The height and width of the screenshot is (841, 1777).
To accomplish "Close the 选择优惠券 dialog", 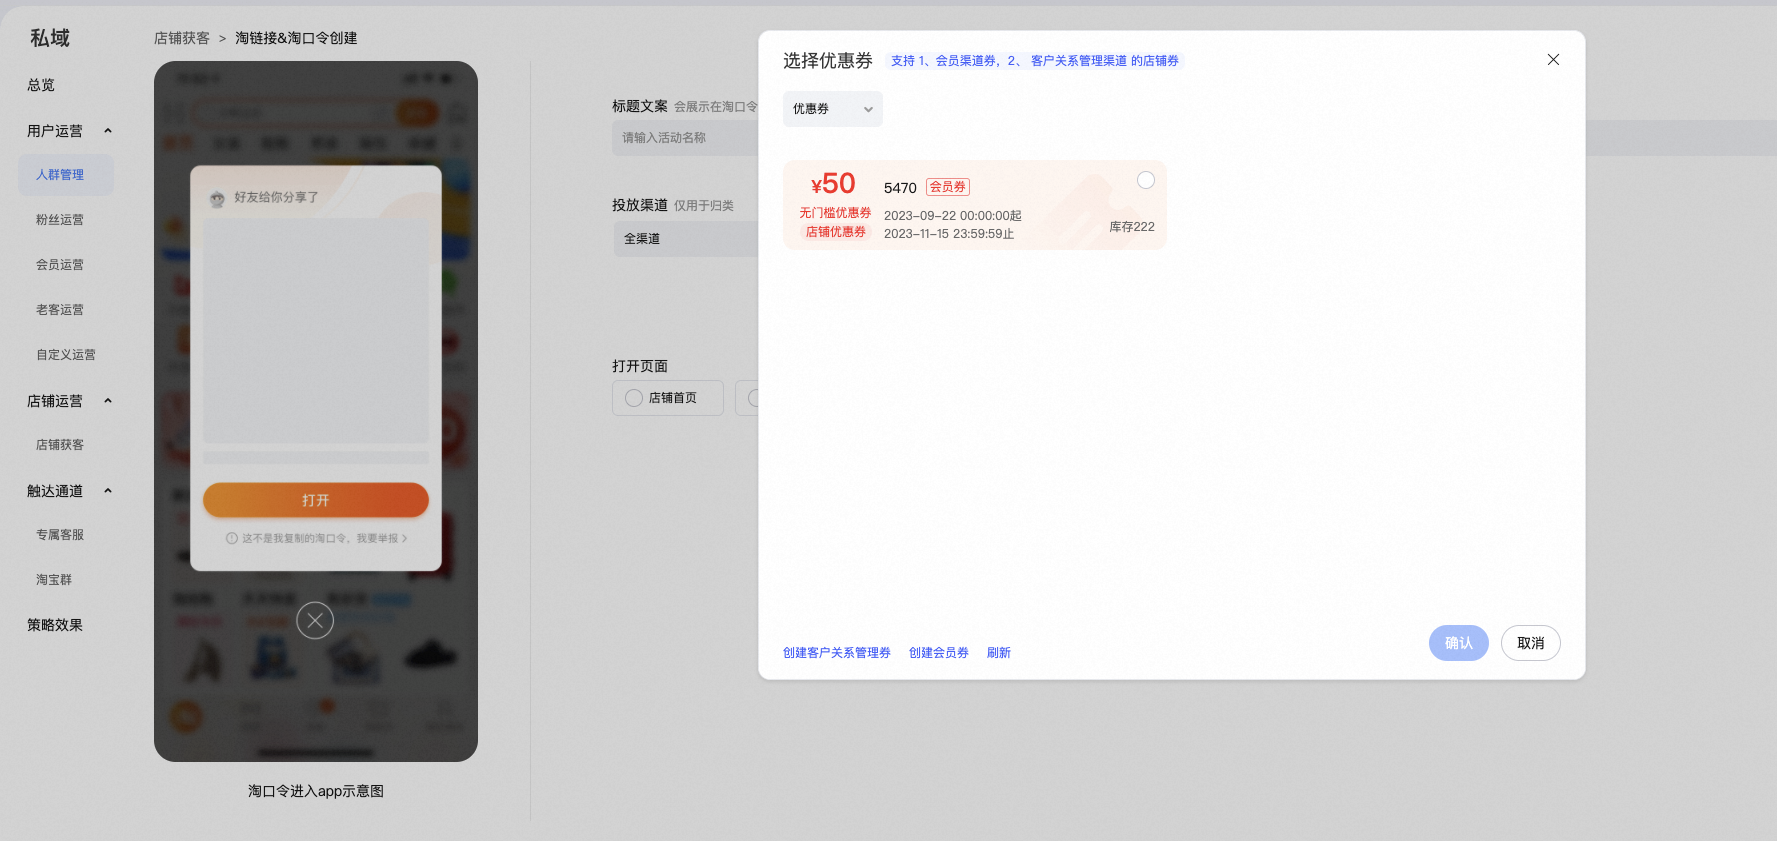I will [x=1553, y=60].
